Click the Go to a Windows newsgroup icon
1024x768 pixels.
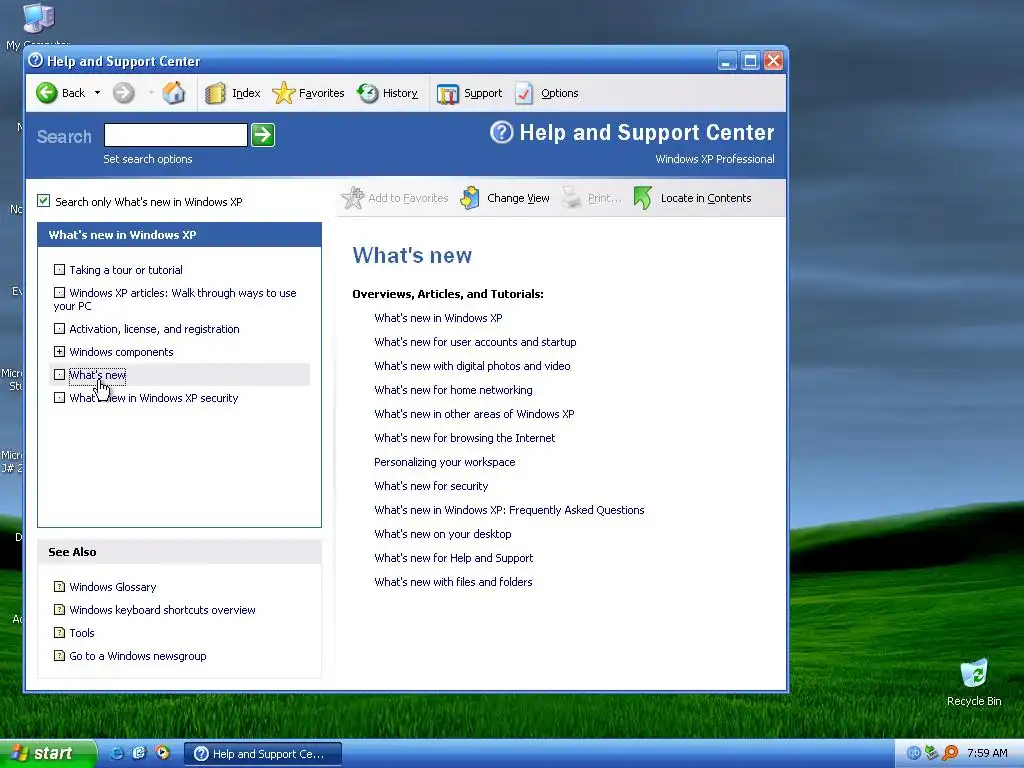(x=59, y=655)
